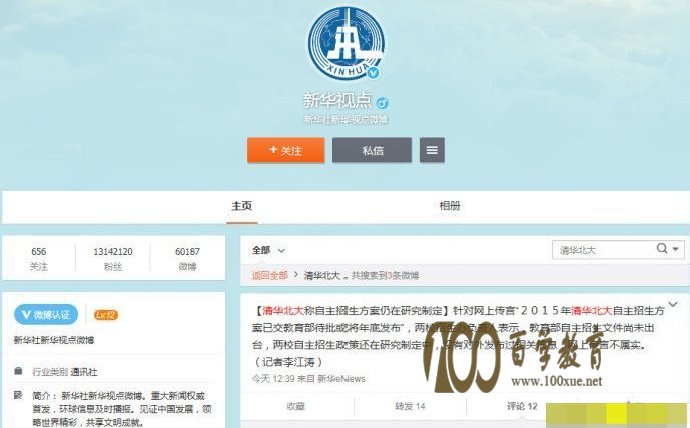Open the 656 关注 following count

[x=39, y=258]
